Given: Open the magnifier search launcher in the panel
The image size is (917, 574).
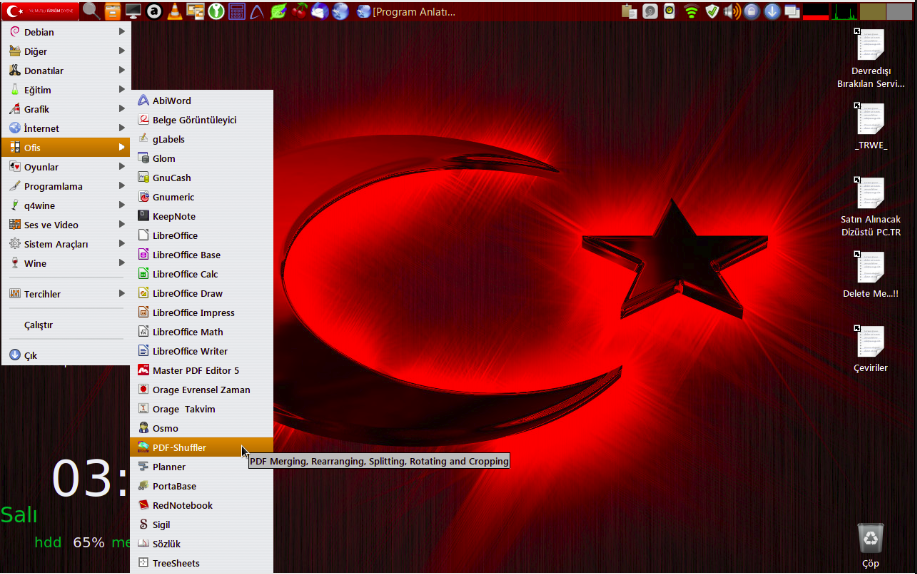Looking at the screenshot, I should click(91, 11).
